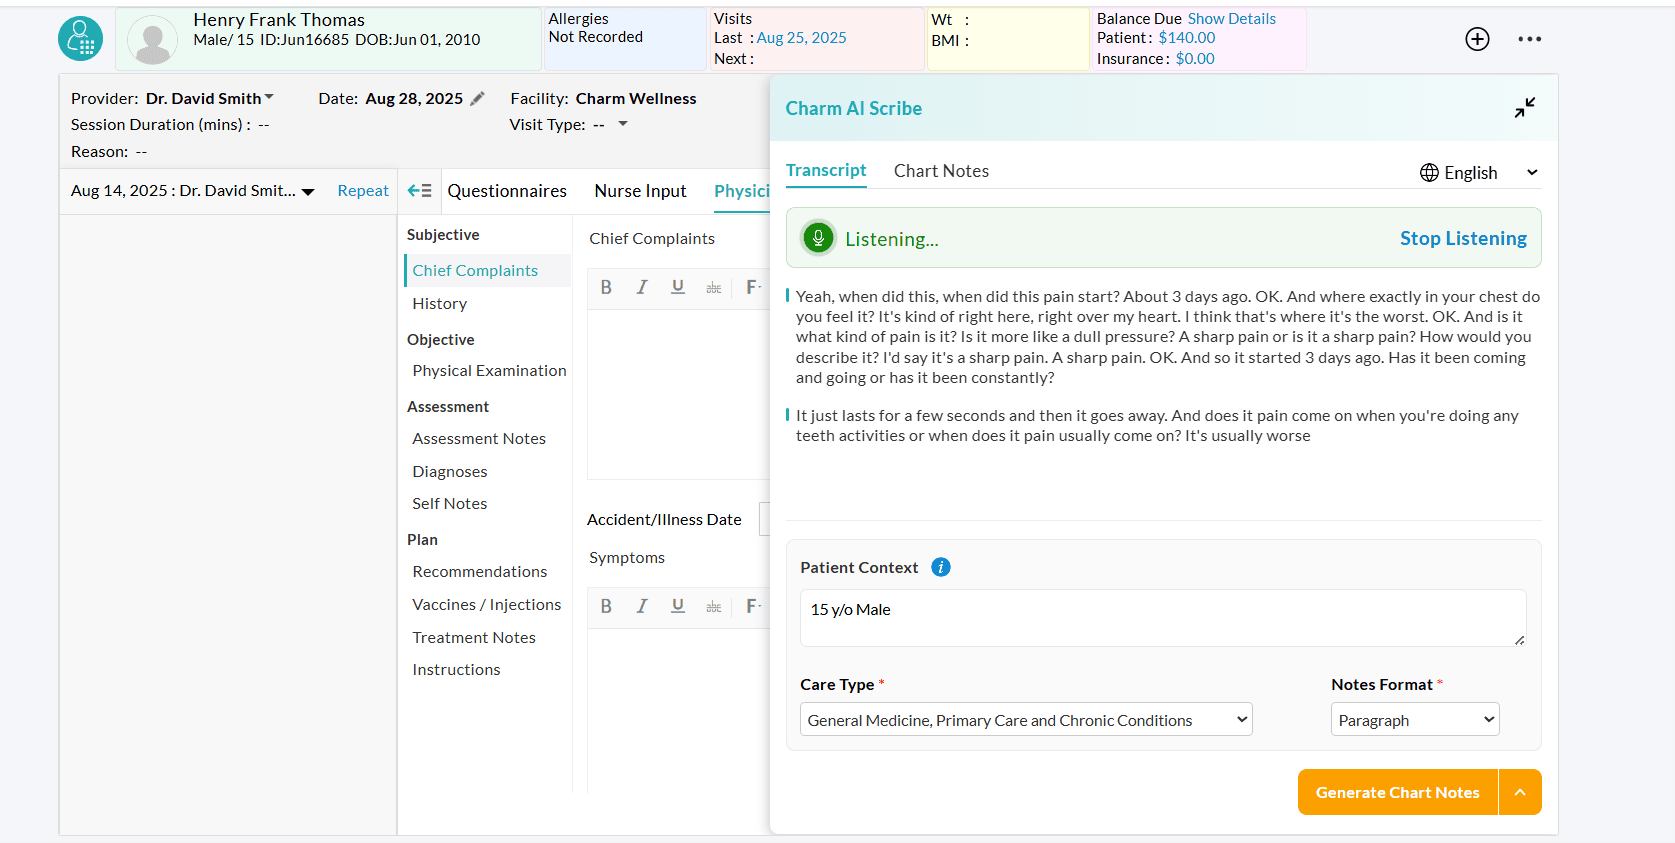The width and height of the screenshot is (1675, 843).
Task: Go to Self Notes section
Action: pyautogui.click(x=450, y=504)
